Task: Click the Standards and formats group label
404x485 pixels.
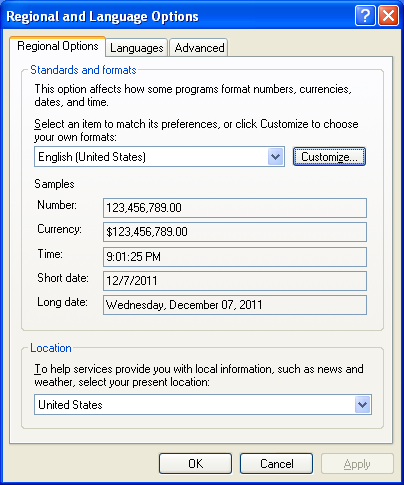Action: coord(83,70)
